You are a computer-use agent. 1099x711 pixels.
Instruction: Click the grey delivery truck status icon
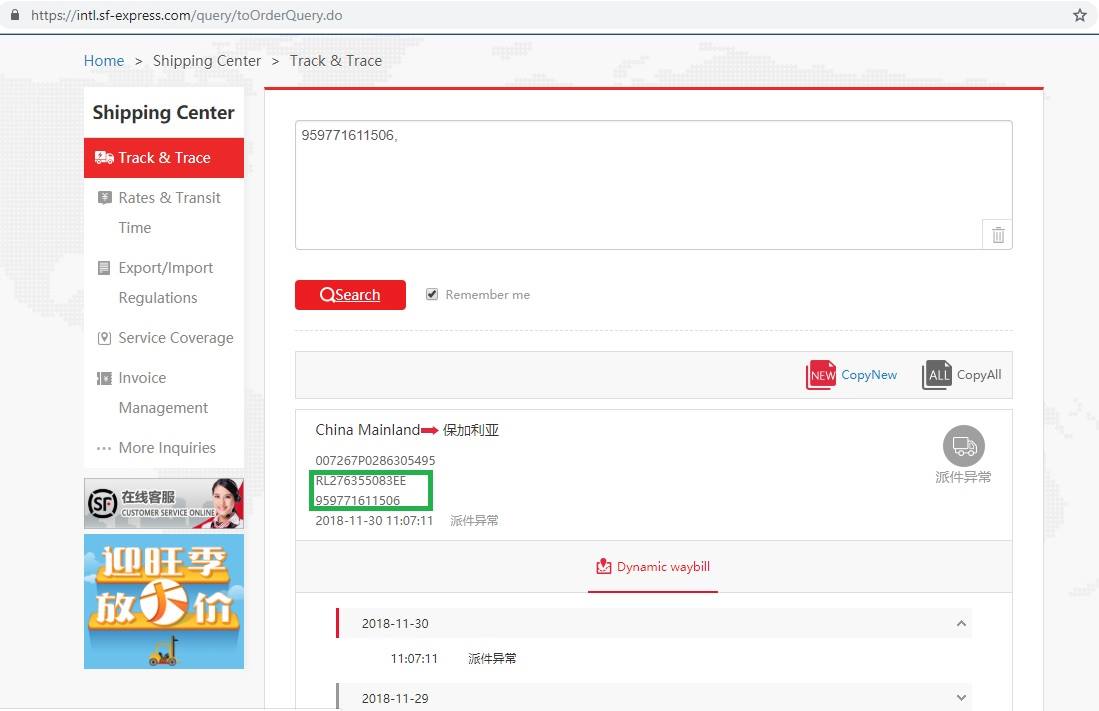tap(964, 446)
